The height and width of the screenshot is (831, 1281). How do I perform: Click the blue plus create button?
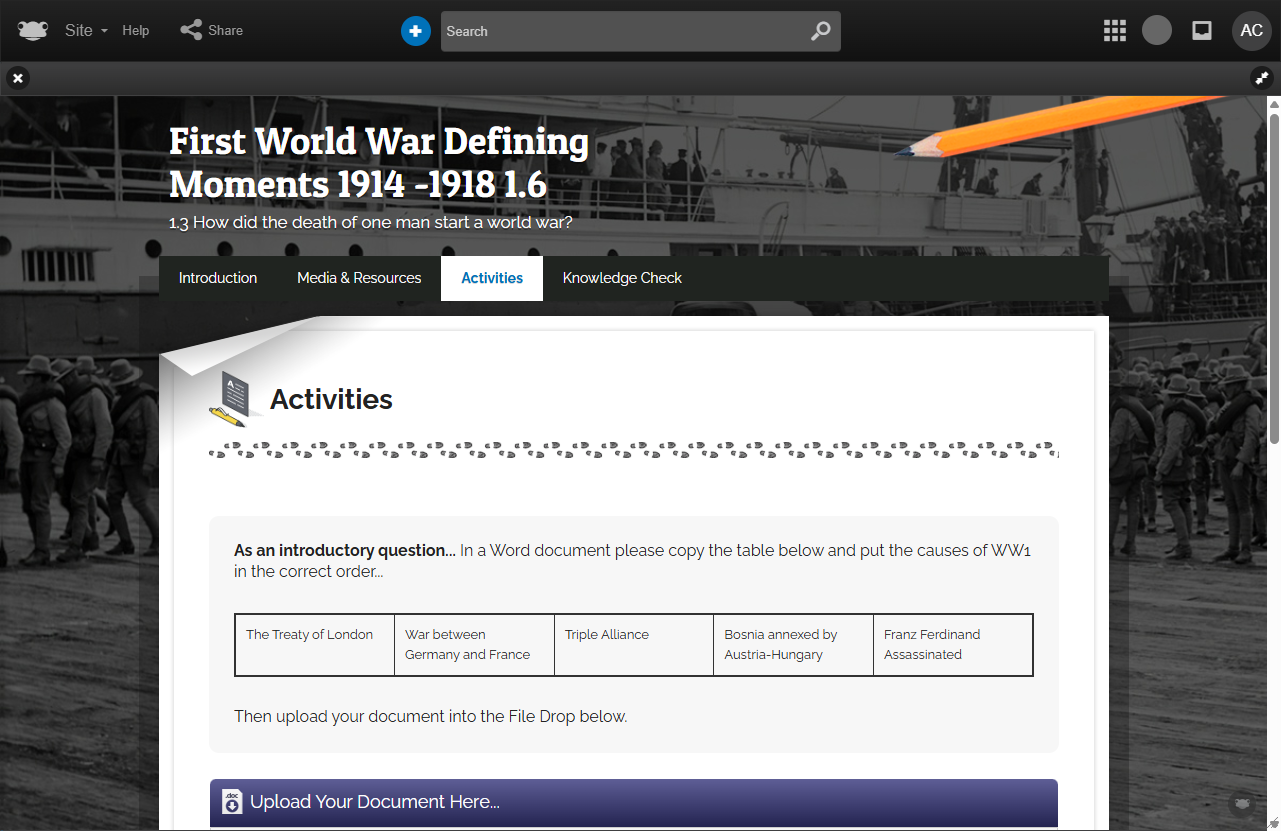(x=416, y=31)
